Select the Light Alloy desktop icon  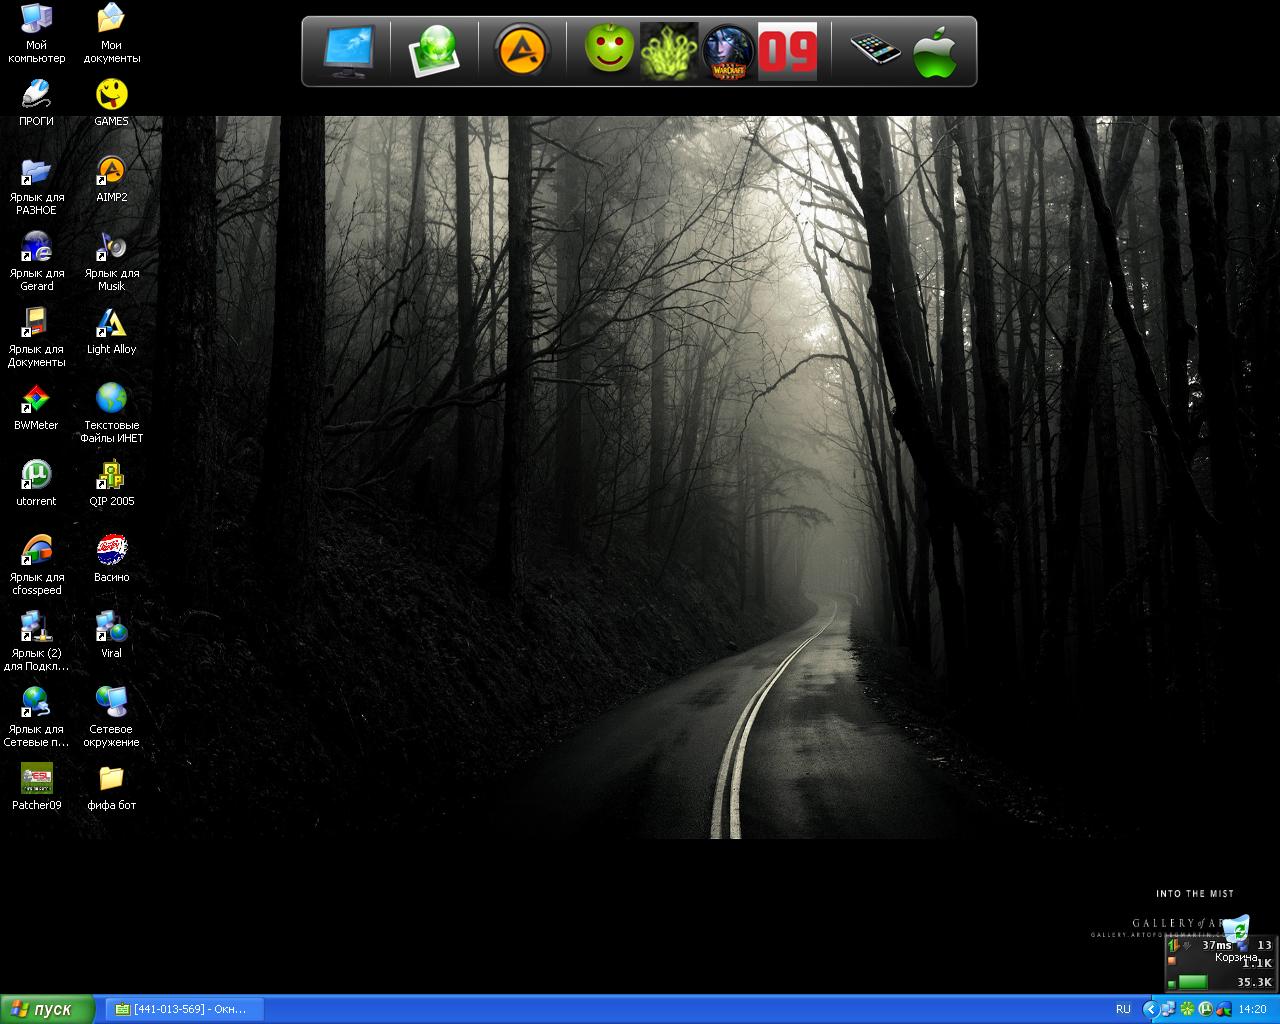pyautogui.click(x=111, y=332)
